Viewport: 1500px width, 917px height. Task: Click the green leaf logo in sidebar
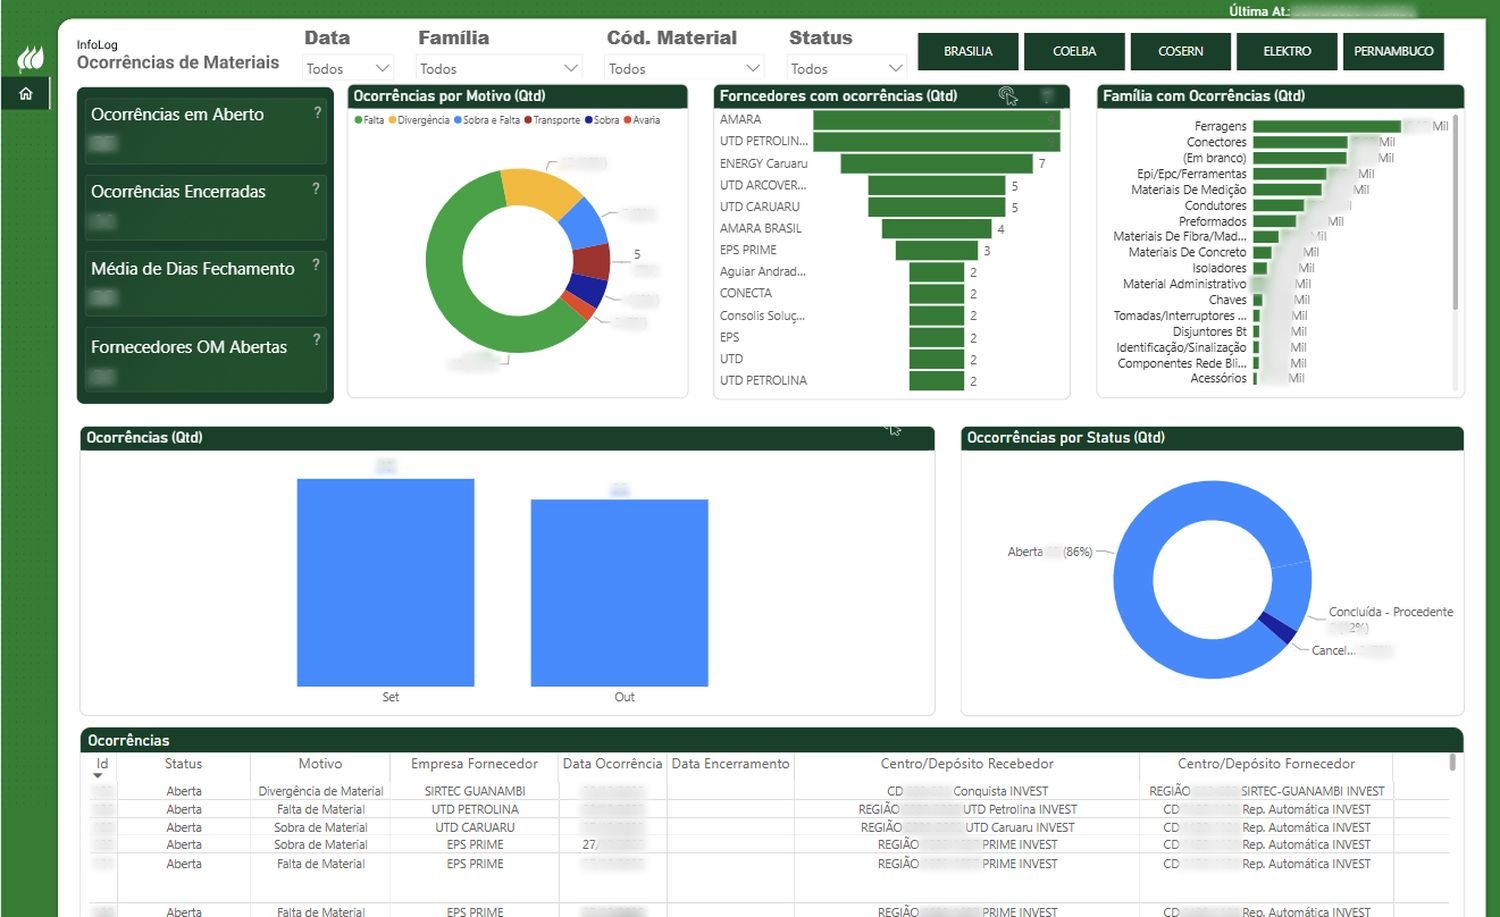pos(30,58)
